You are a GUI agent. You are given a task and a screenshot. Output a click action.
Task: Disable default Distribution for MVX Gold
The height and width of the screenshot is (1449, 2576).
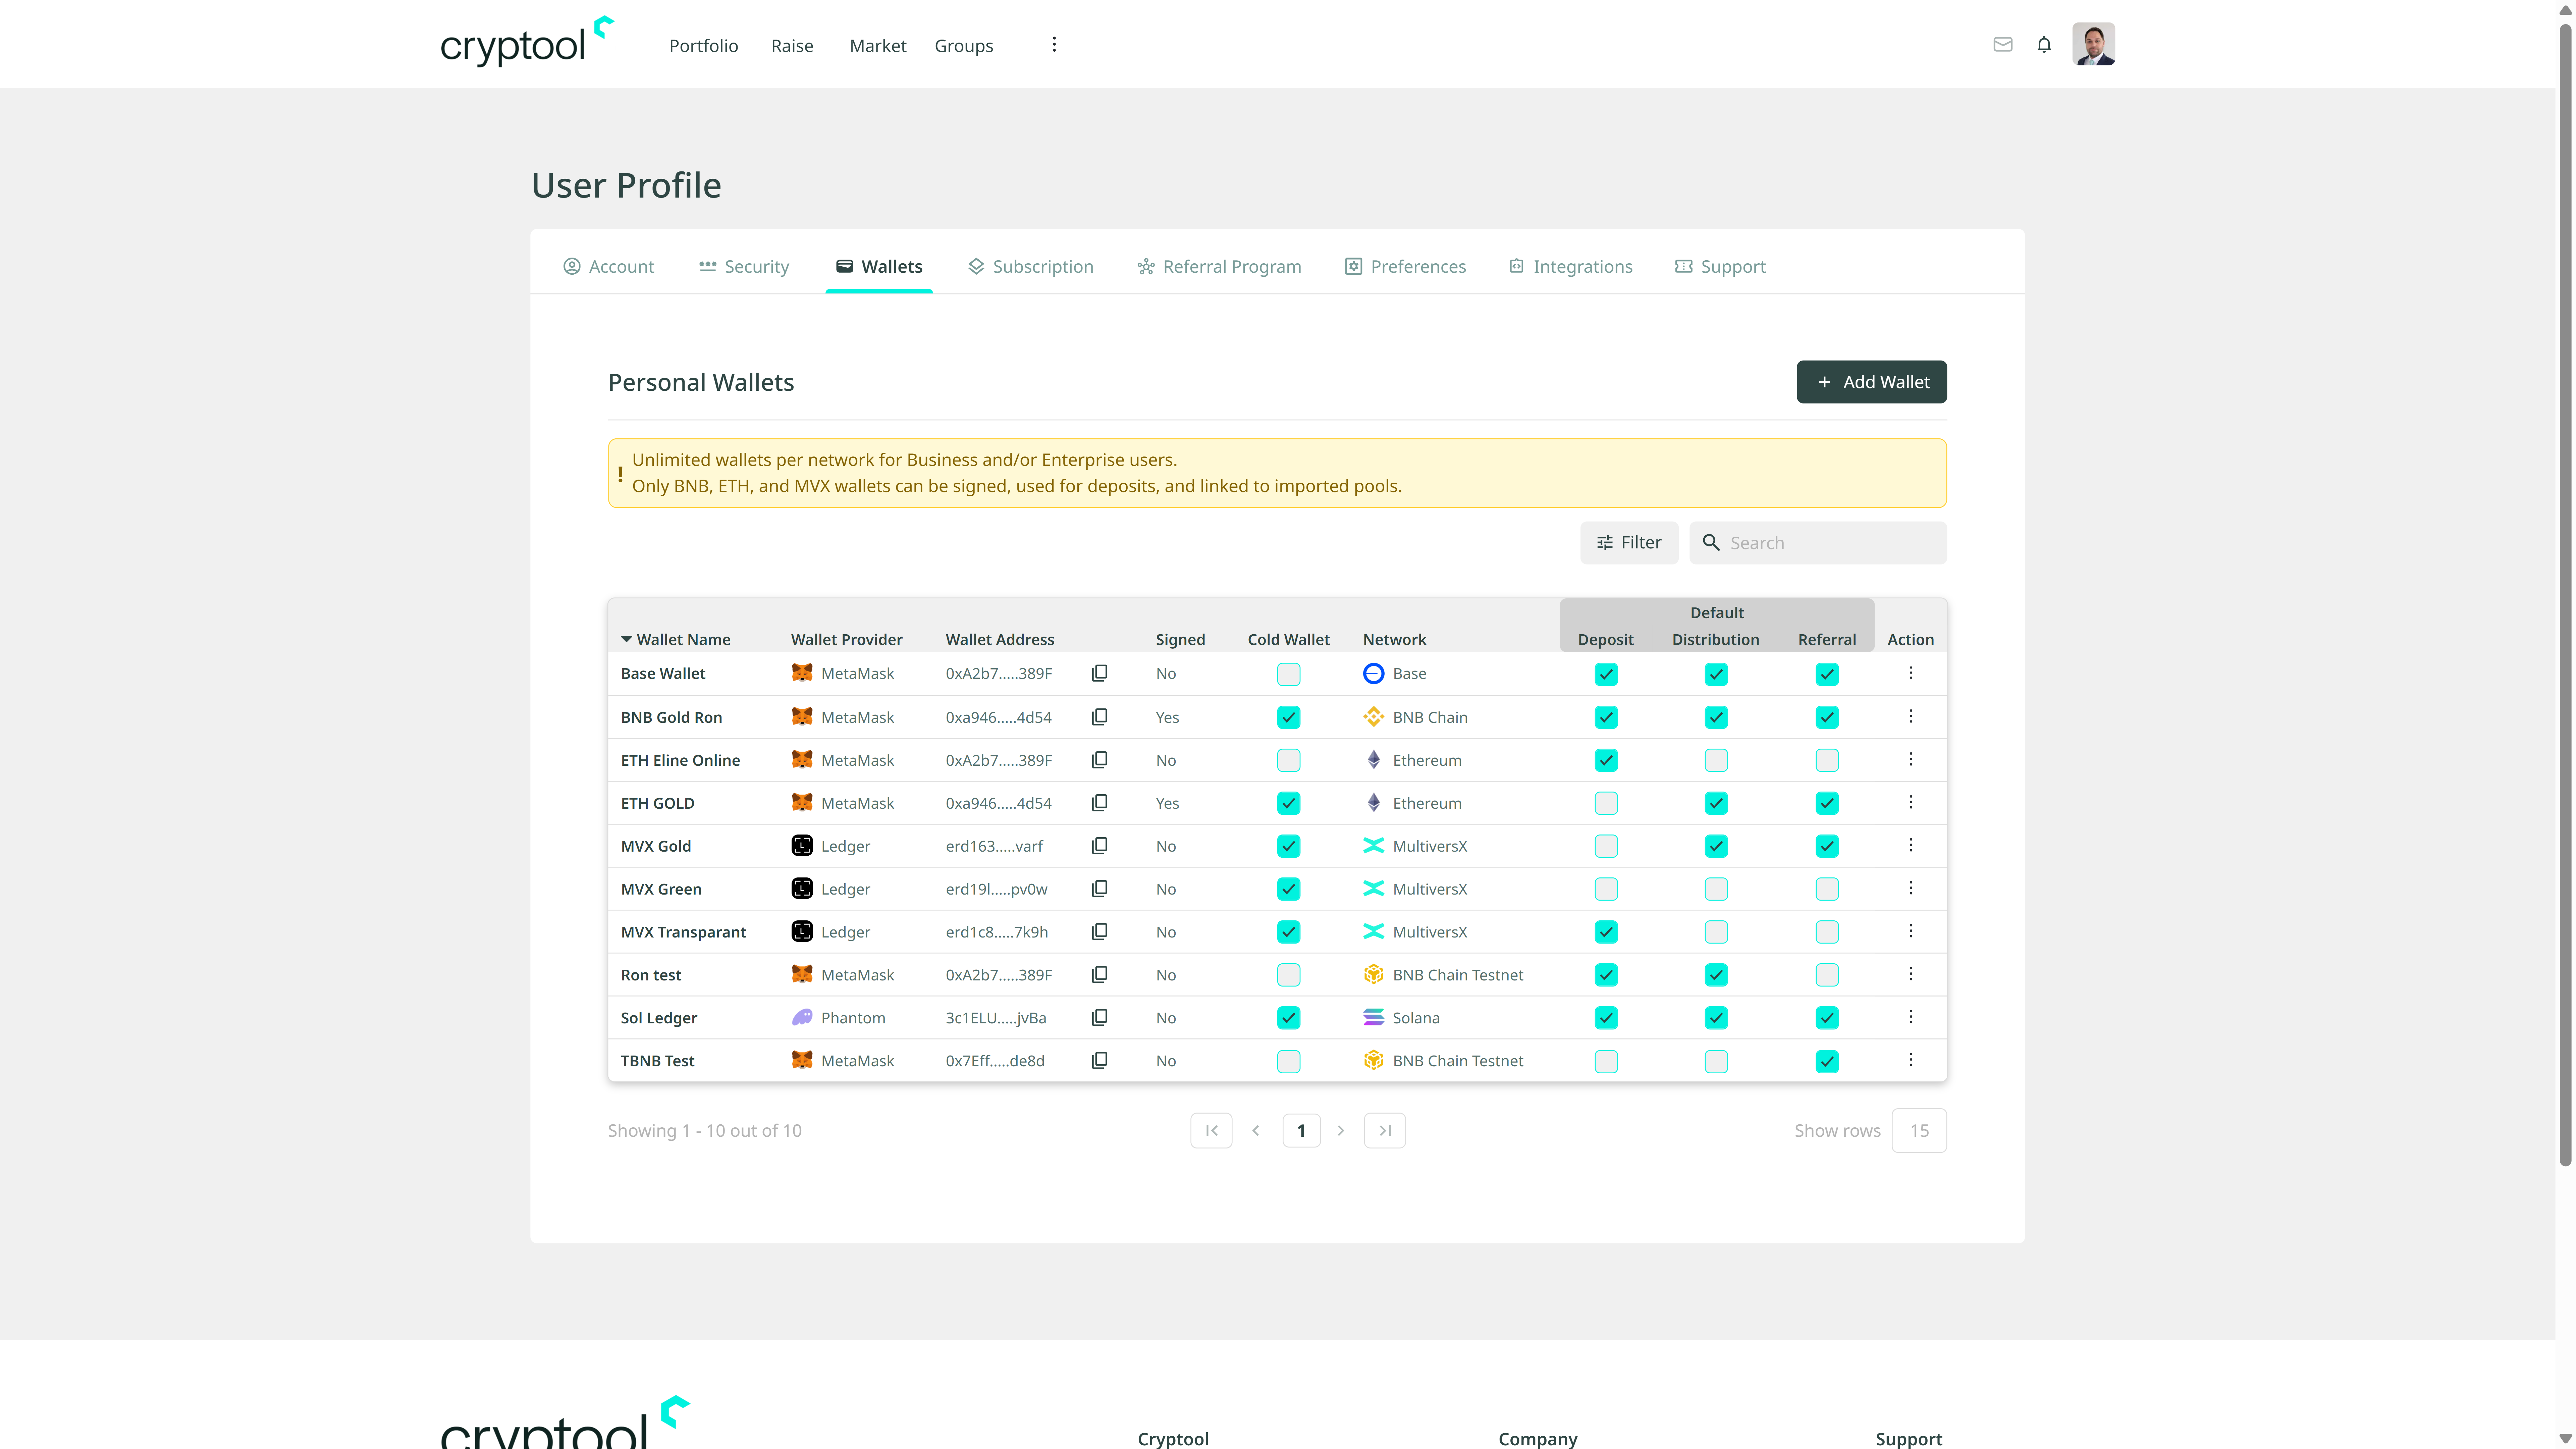coord(1716,846)
